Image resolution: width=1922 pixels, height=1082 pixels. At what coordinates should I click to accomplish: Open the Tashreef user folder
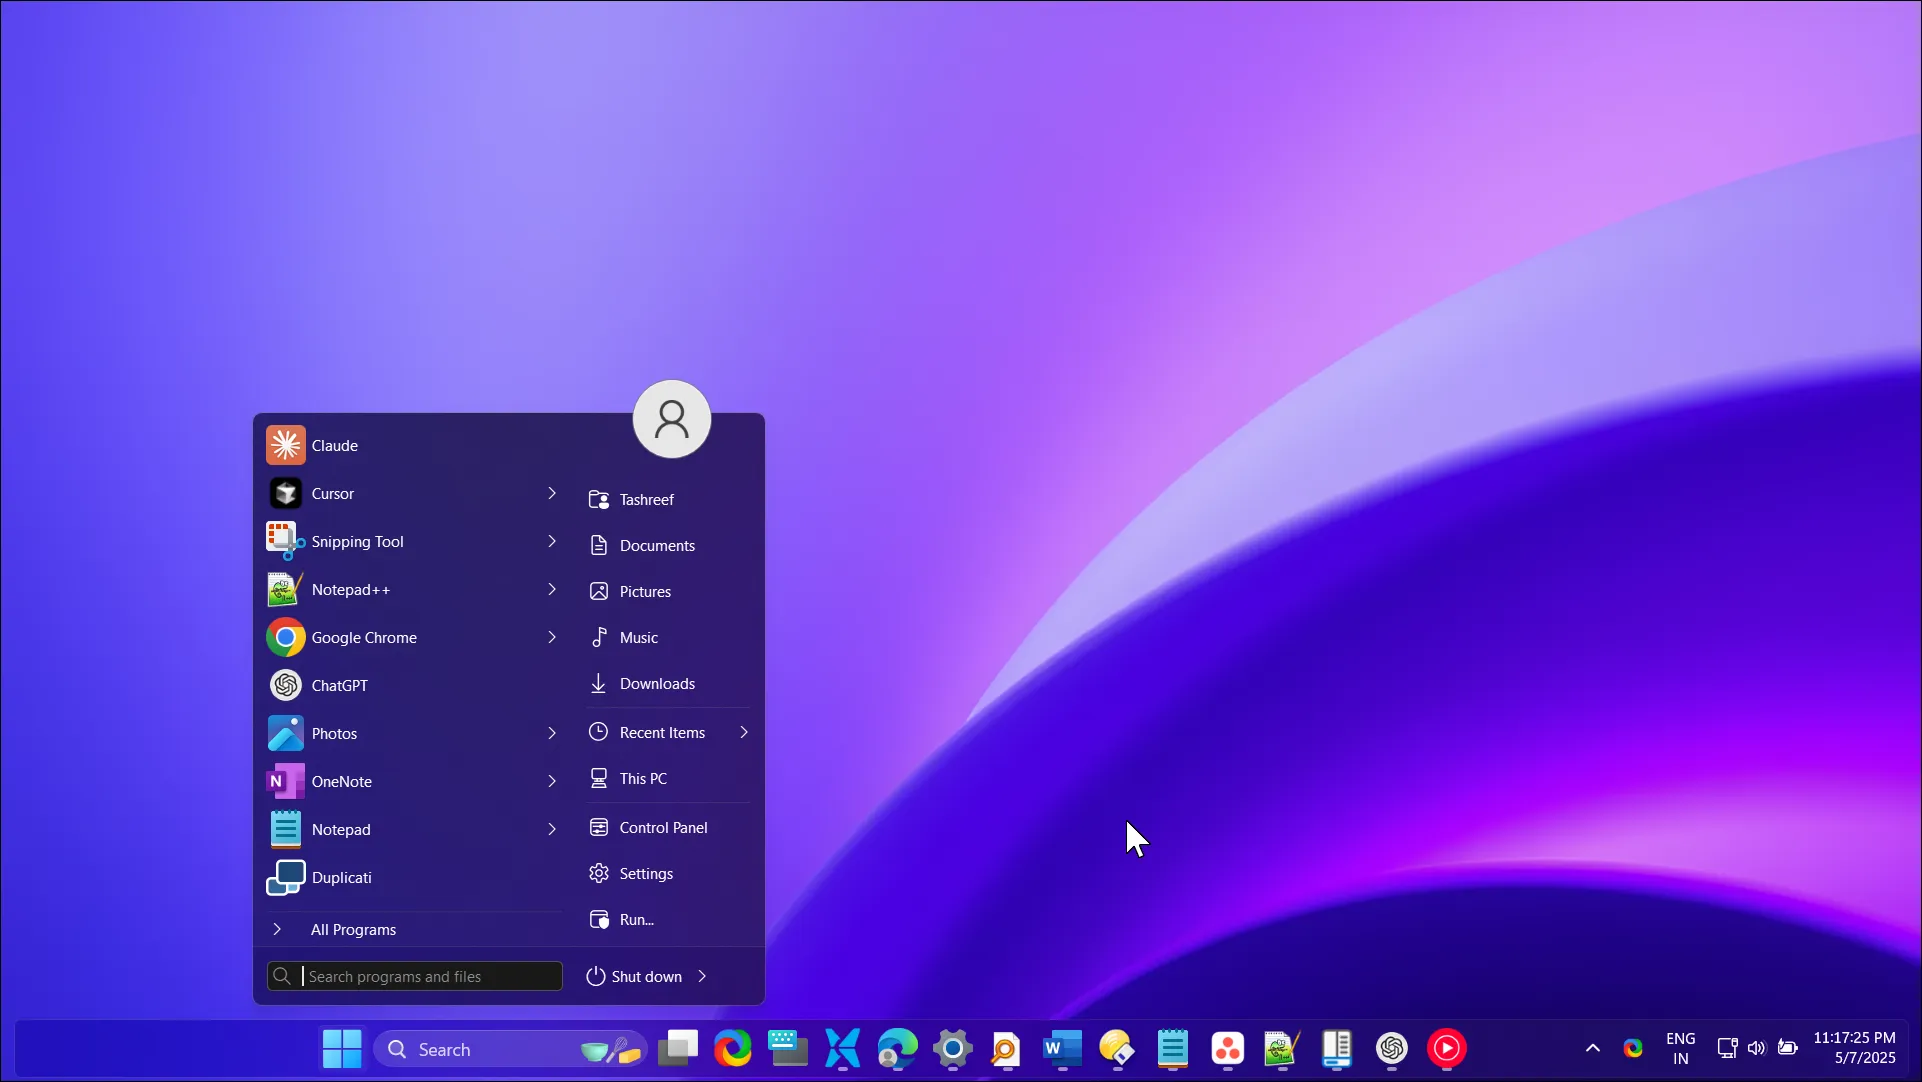click(646, 500)
